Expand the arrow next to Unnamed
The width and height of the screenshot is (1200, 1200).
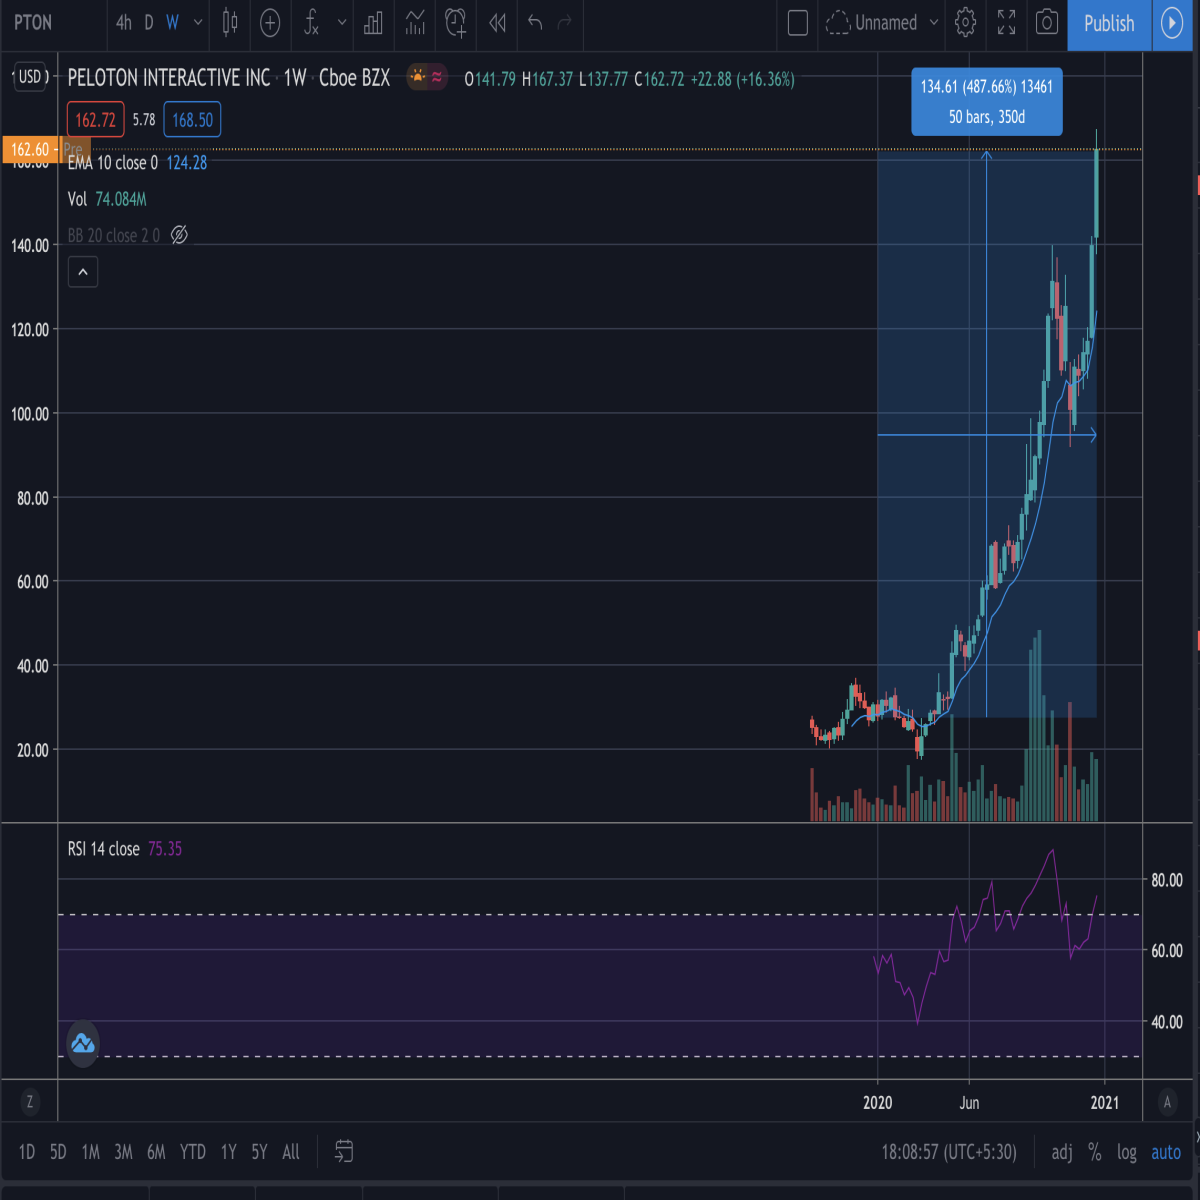pyautogui.click(x=934, y=22)
